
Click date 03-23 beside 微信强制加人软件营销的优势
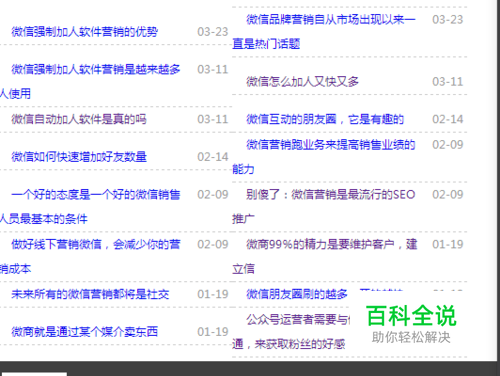click(x=213, y=32)
